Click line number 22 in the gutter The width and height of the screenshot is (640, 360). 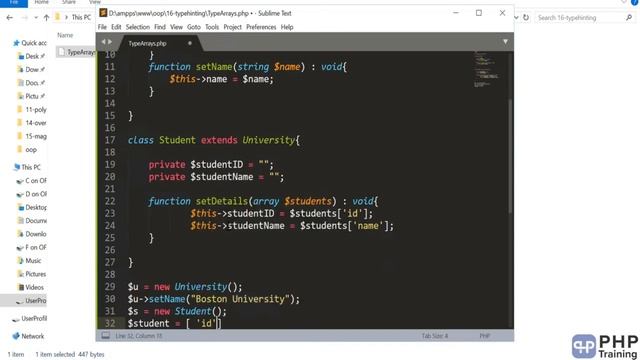110,201
